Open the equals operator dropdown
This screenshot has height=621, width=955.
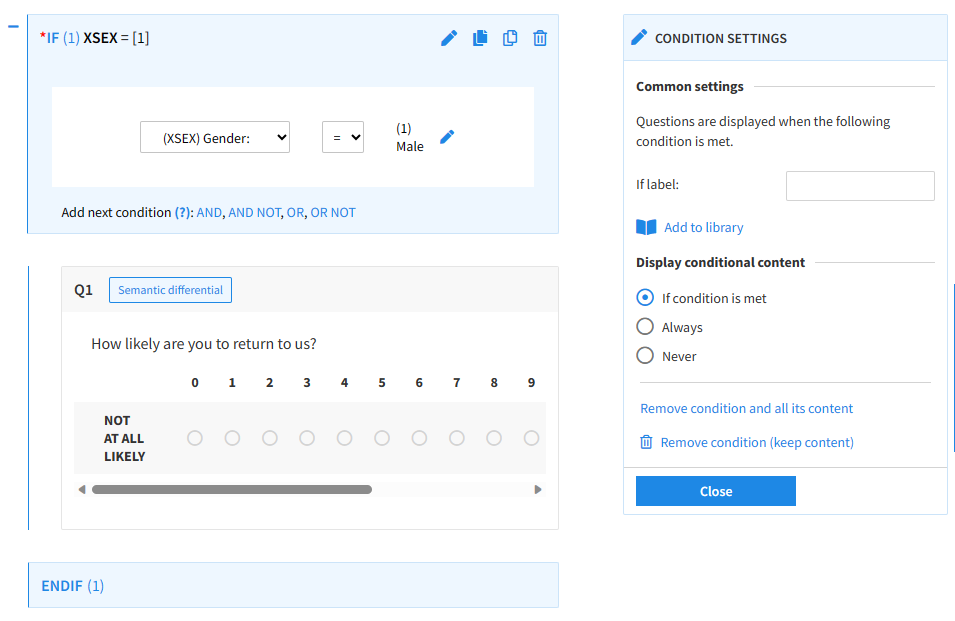coord(343,138)
